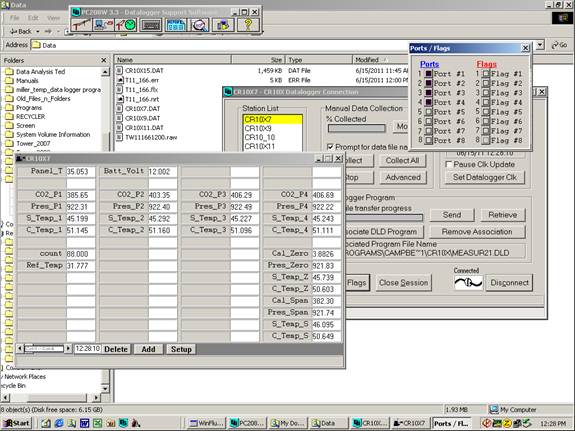Screen dimensions: 575x431
Task: Open the View menu in Data Explorer window
Action: pyautogui.click(x=54, y=18)
